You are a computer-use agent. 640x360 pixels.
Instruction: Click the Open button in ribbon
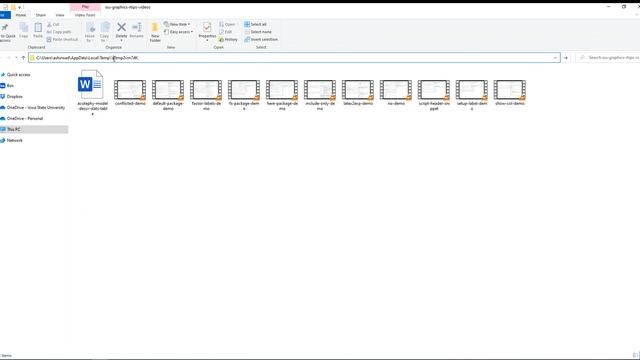click(x=227, y=24)
